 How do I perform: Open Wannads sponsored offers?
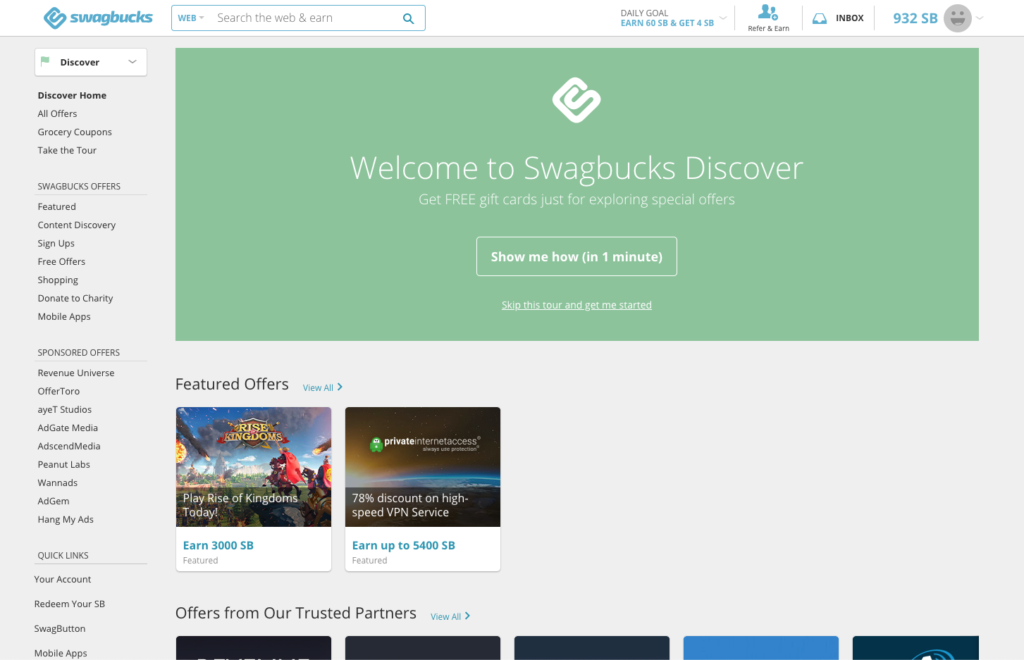[x=57, y=482]
